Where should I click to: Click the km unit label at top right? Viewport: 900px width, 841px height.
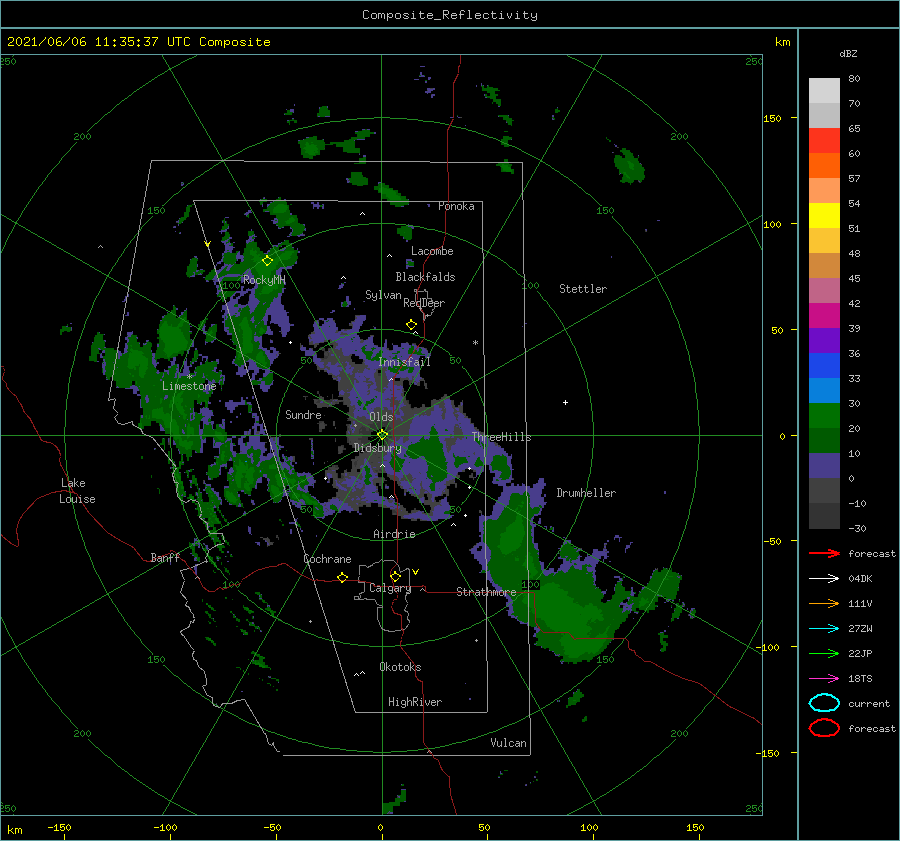tap(782, 42)
